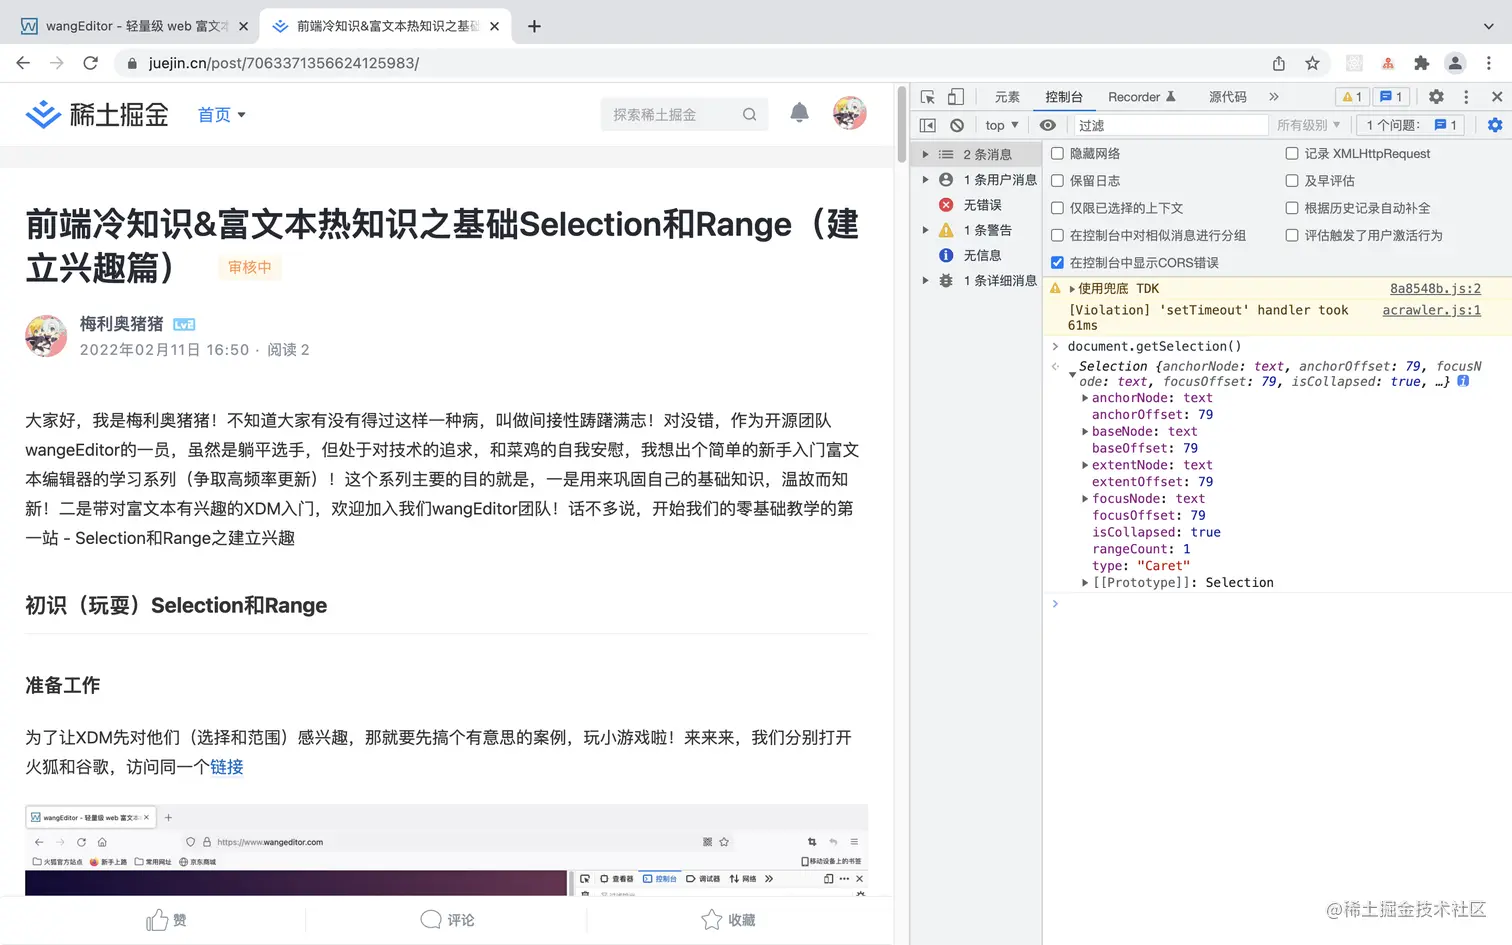Share this page via address bar icon

[x=1279, y=63]
